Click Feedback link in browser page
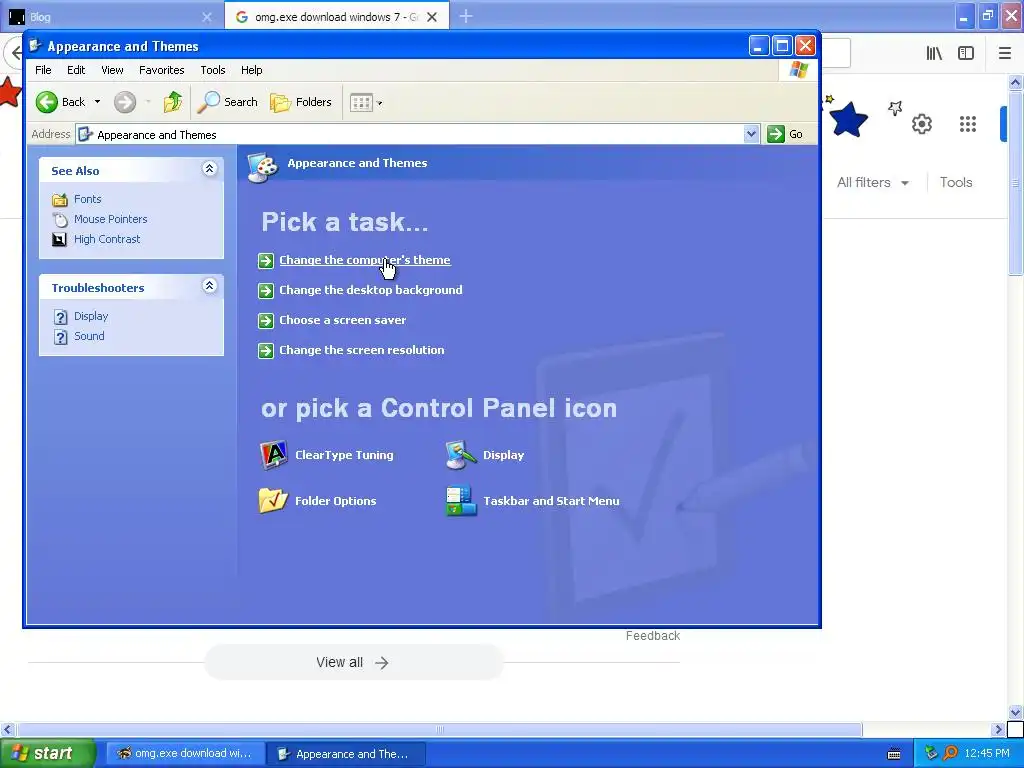1024x768 pixels. [652, 636]
